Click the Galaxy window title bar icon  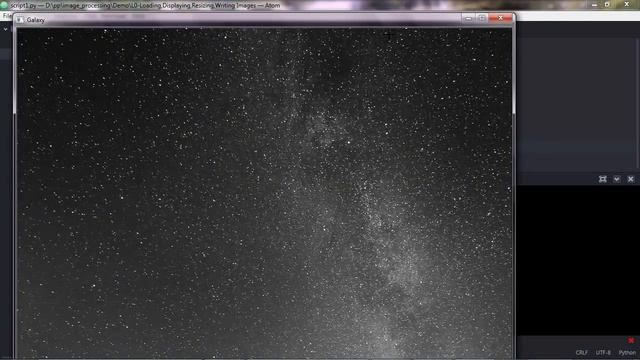pos(20,20)
